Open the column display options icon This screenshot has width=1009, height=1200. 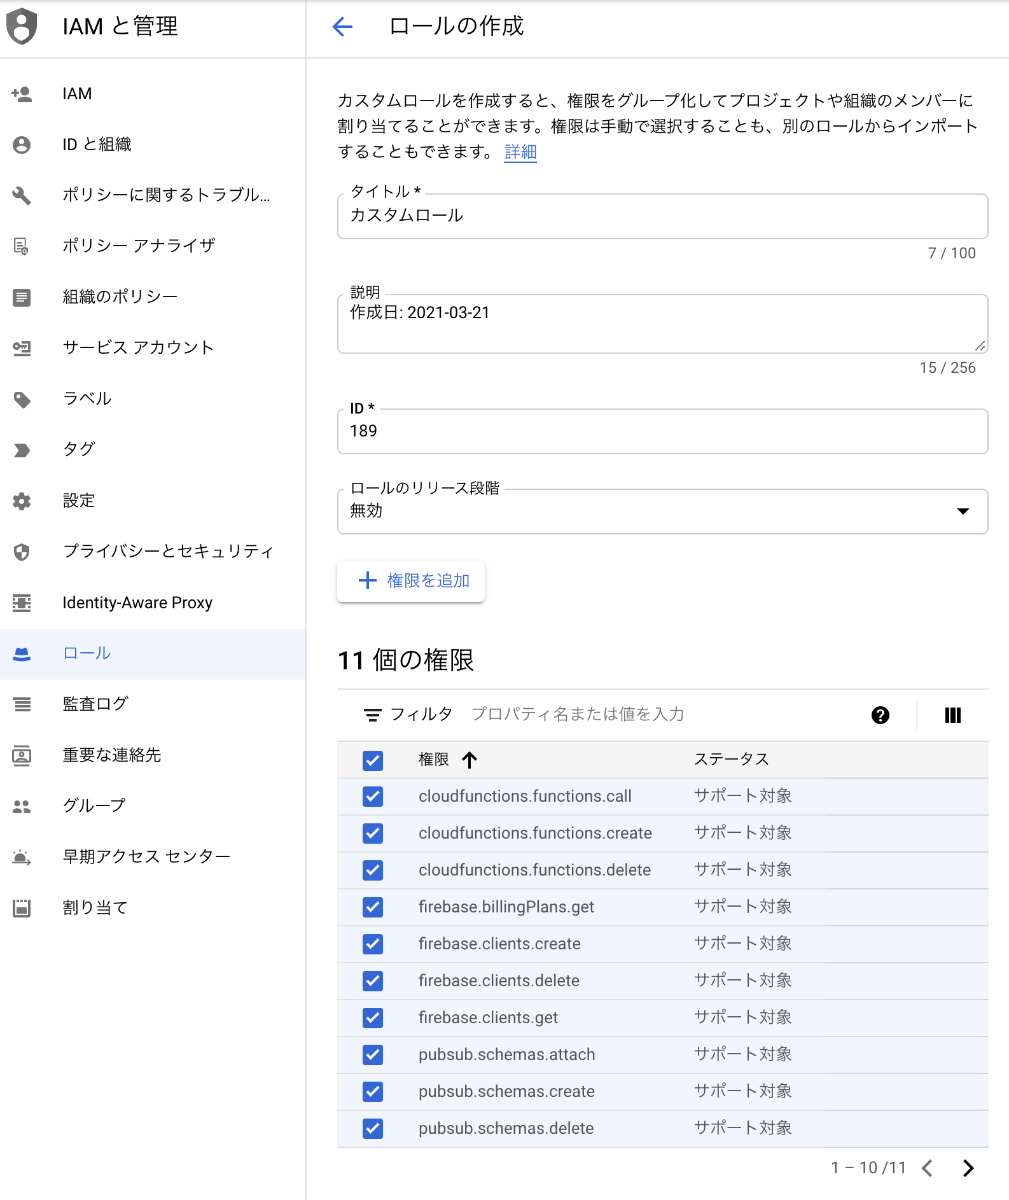pyautogui.click(x=952, y=715)
